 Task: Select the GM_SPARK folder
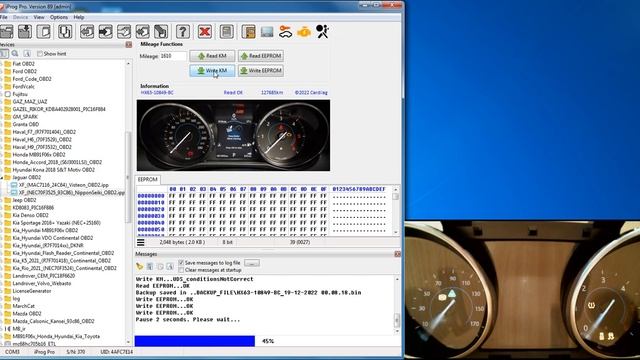tap(25, 117)
